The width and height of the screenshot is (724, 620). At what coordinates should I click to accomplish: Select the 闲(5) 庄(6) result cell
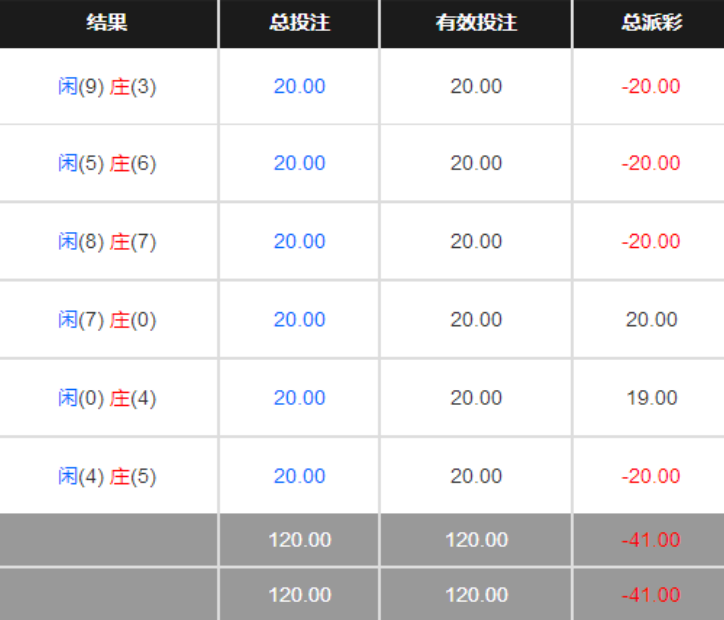tap(107, 163)
